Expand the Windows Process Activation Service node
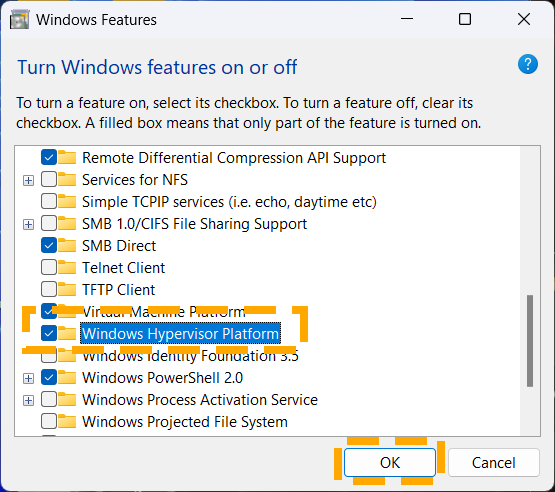This screenshot has height=492, width=555. [28, 400]
